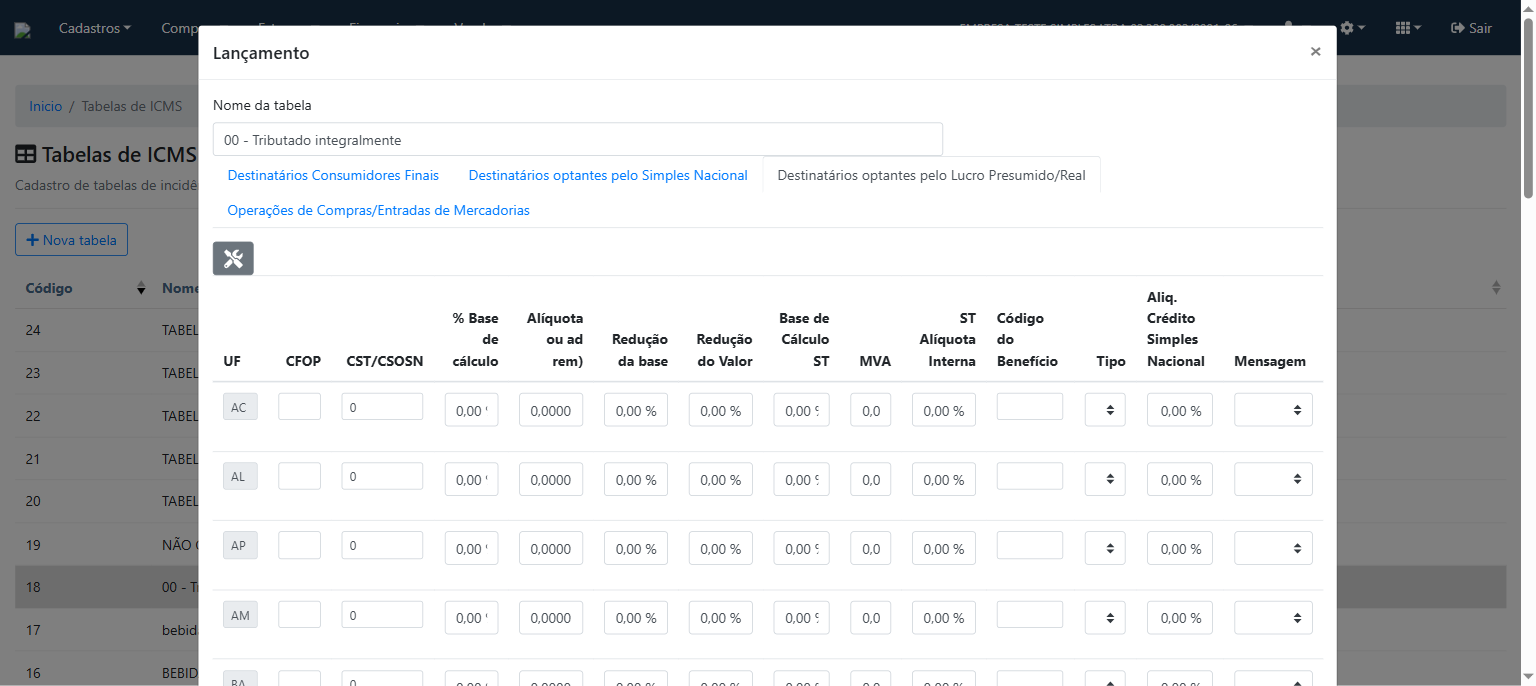Open the tools wrench button in Lançamento
1536x686 pixels.
point(233,258)
